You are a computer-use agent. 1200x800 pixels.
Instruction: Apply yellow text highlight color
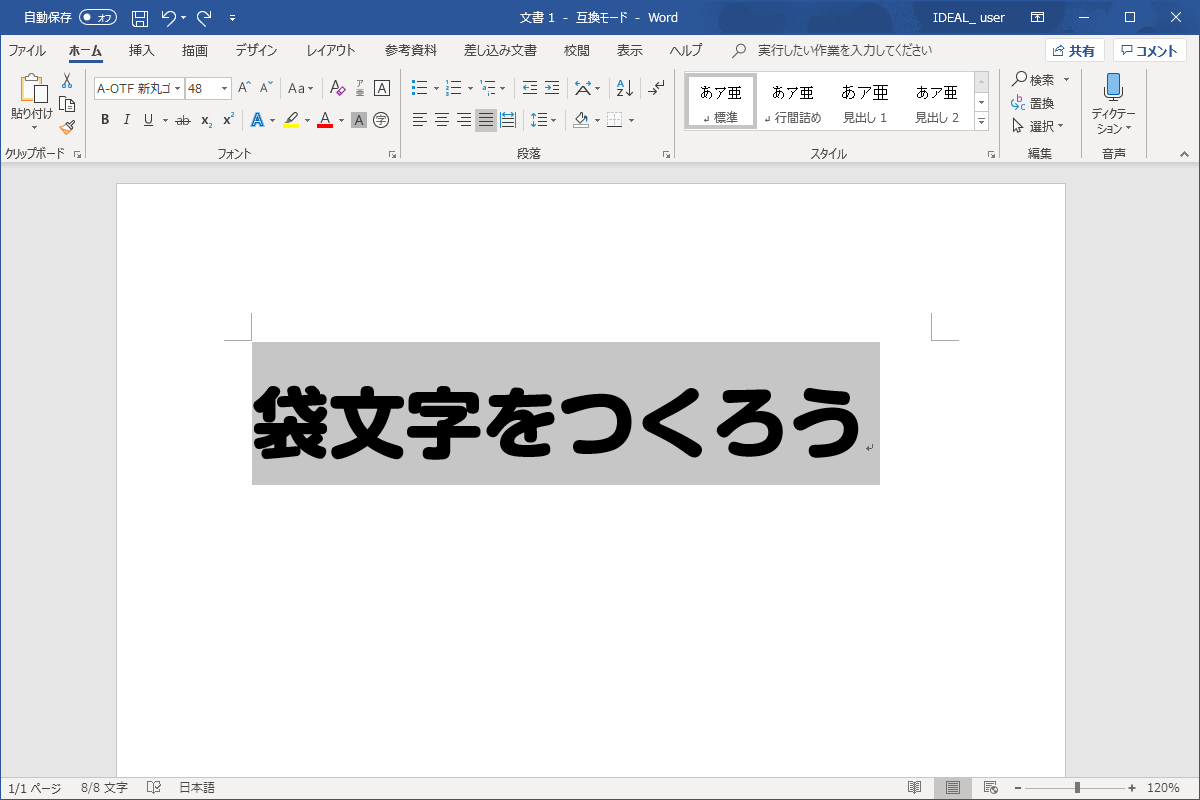click(291, 120)
